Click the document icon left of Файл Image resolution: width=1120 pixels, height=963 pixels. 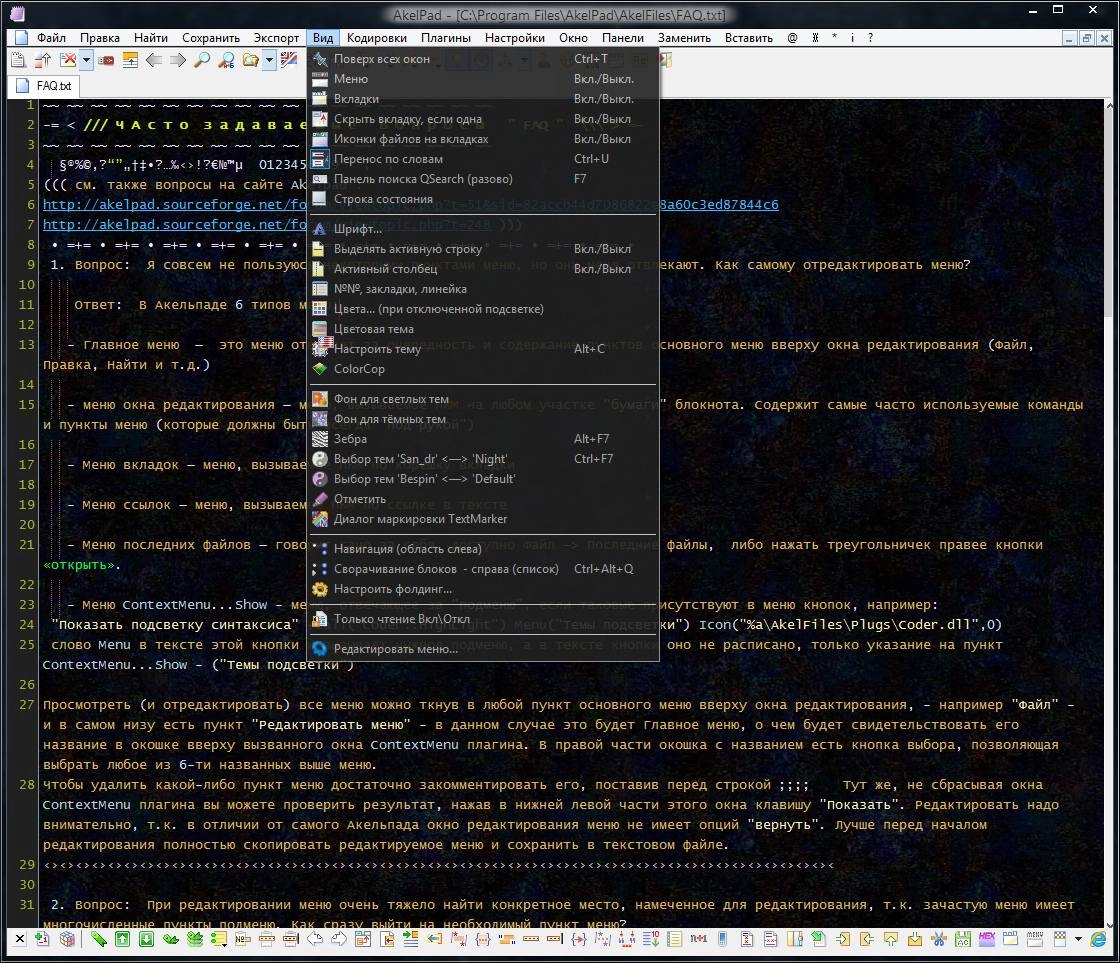(21, 38)
